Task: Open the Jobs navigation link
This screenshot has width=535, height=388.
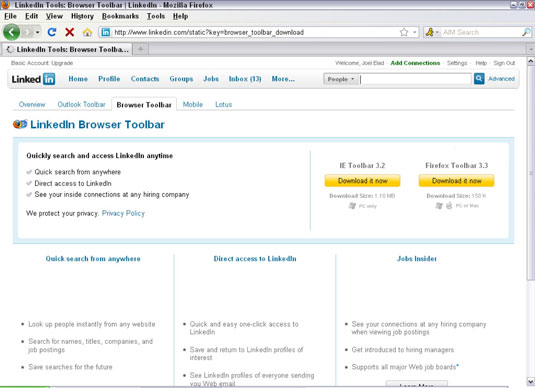Action: tap(211, 79)
